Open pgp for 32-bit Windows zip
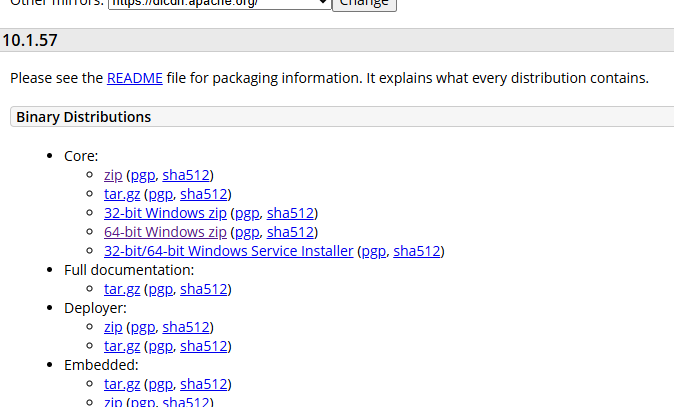Image resolution: width=674 pixels, height=407 pixels. pyautogui.click(x=247, y=213)
